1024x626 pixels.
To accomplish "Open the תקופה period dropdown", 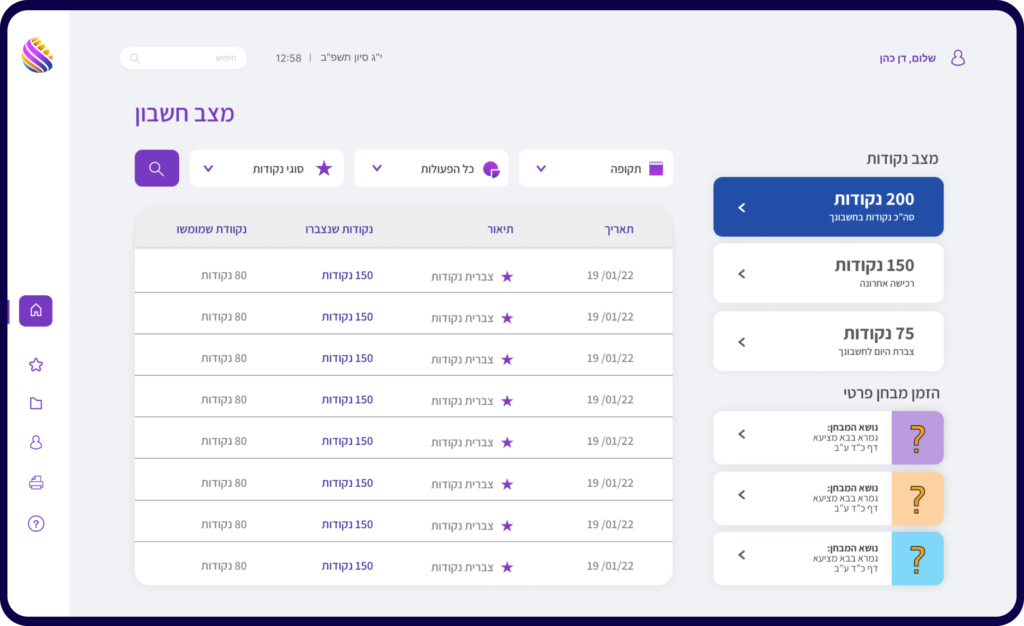I will pos(595,169).
